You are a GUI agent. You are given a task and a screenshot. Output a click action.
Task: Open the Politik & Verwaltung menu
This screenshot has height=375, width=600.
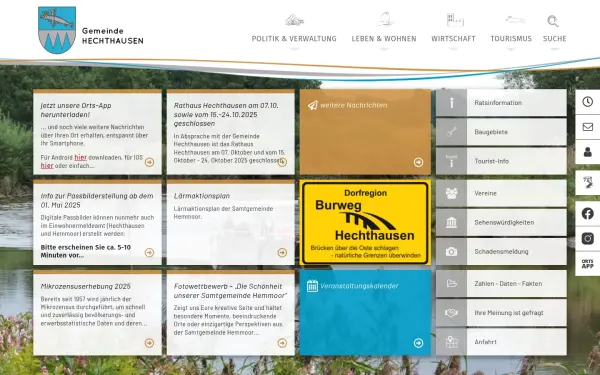[294, 39]
